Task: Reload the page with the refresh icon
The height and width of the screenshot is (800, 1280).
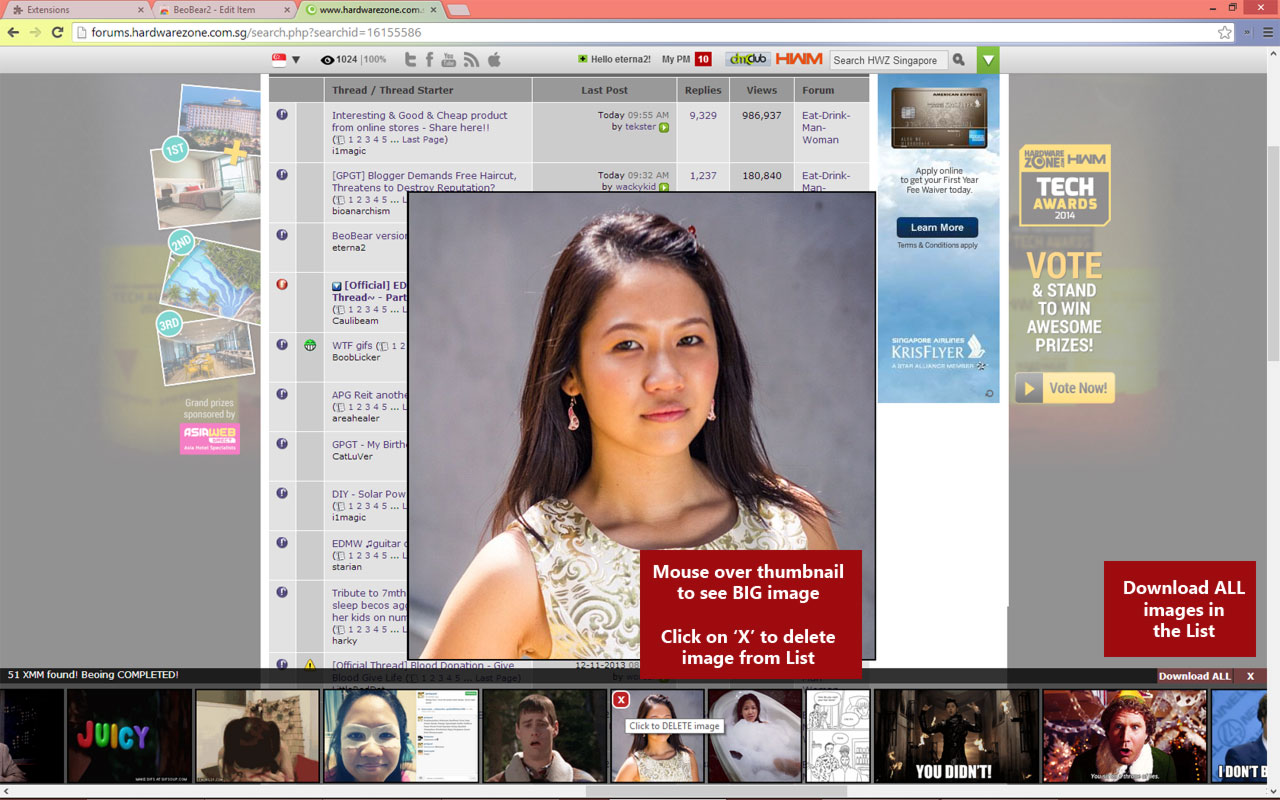Action: (57, 32)
